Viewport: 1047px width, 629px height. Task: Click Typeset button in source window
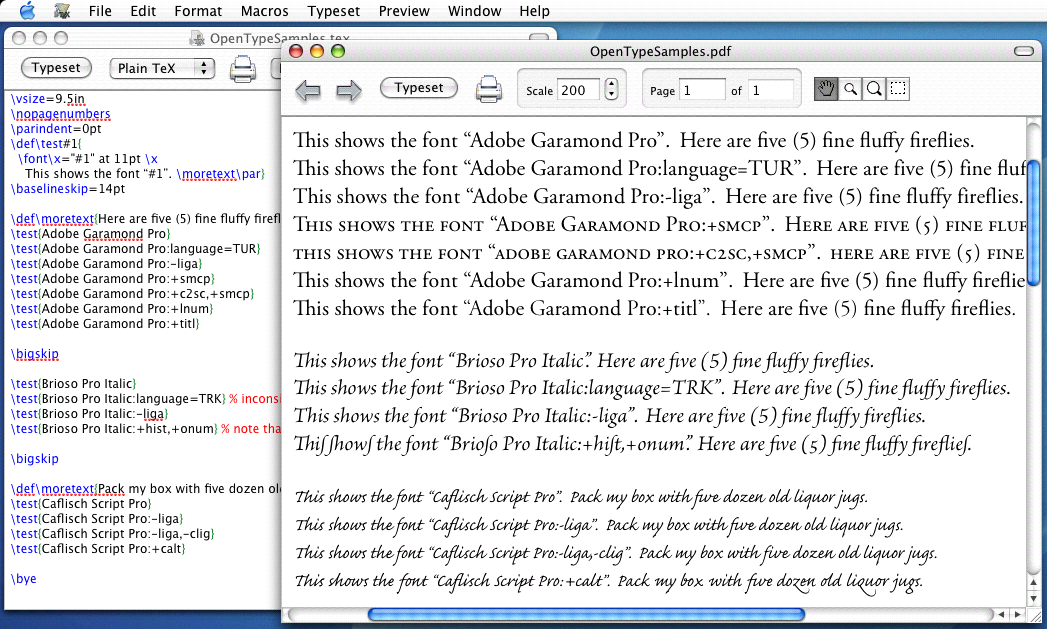[x=56, y=67]
